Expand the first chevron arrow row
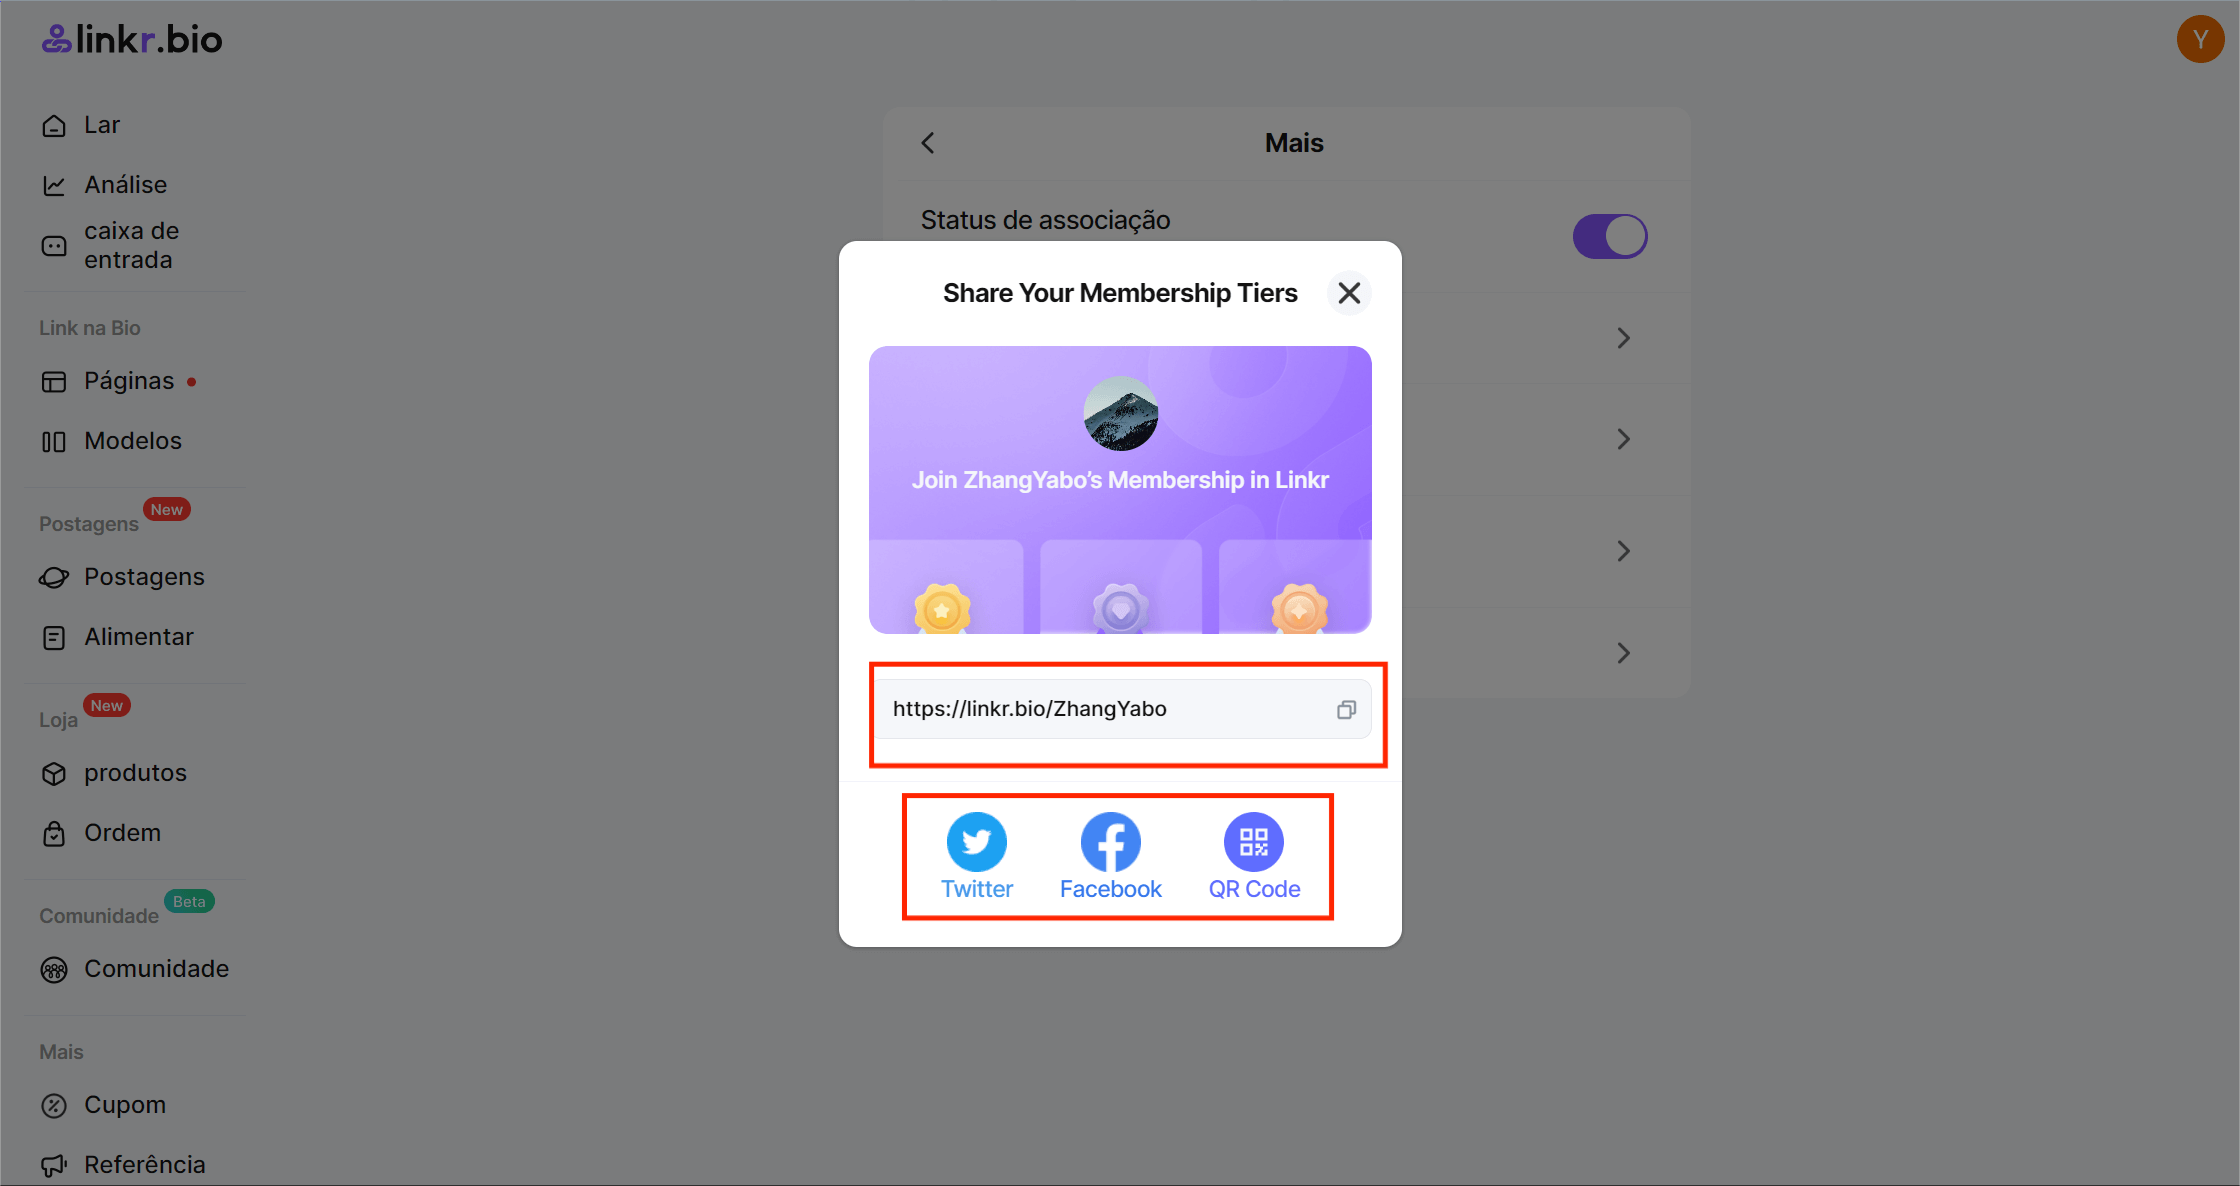The image size is (2240, 1186). [1622, 338]
